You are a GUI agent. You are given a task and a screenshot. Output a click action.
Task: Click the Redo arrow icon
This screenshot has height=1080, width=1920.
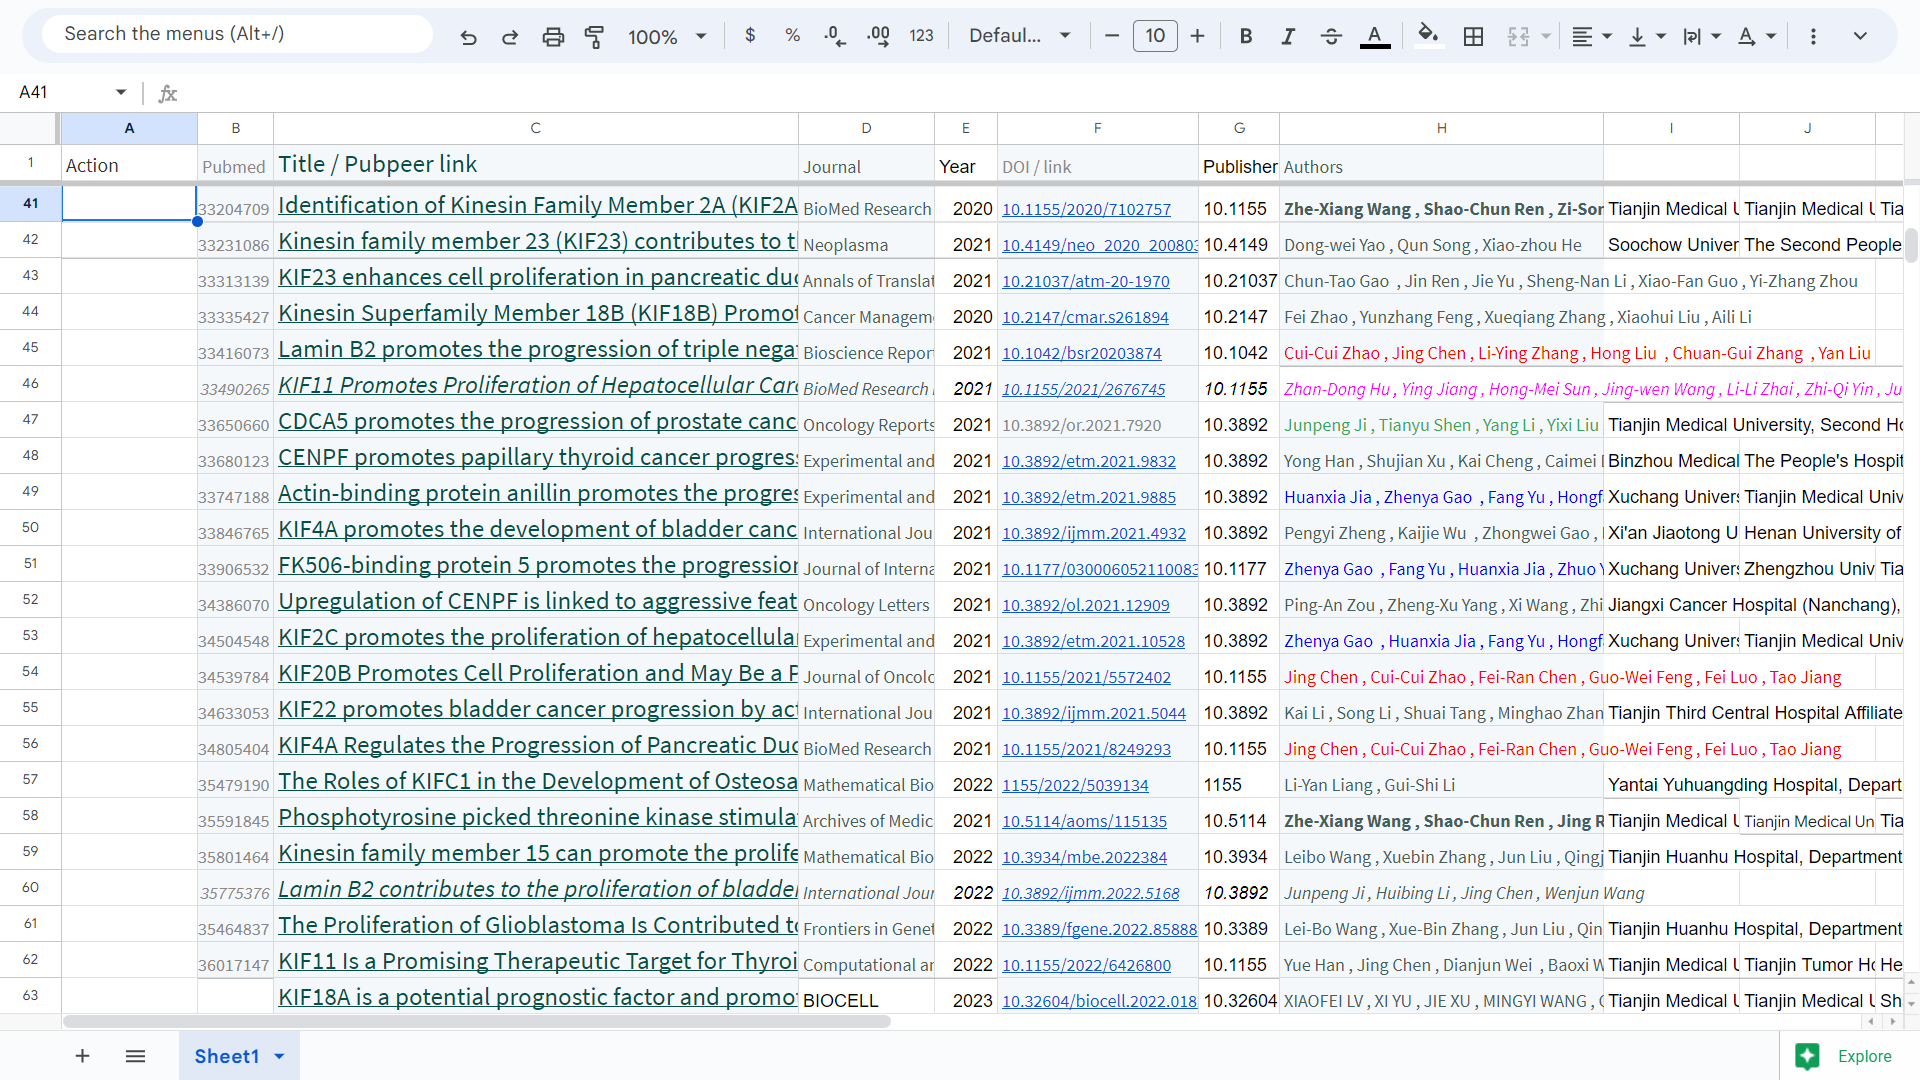pyautogui.click(x=510, y=37)
